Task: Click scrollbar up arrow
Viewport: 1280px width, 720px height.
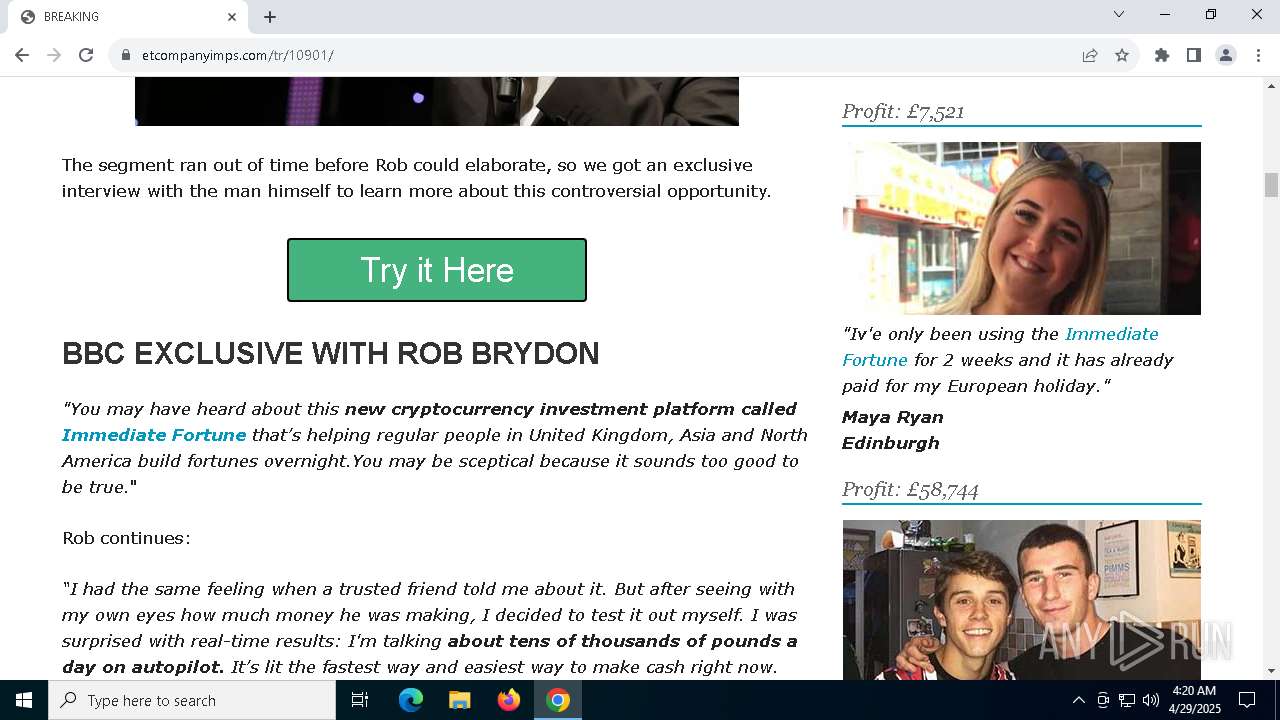Action: [x=1271, y=86]
